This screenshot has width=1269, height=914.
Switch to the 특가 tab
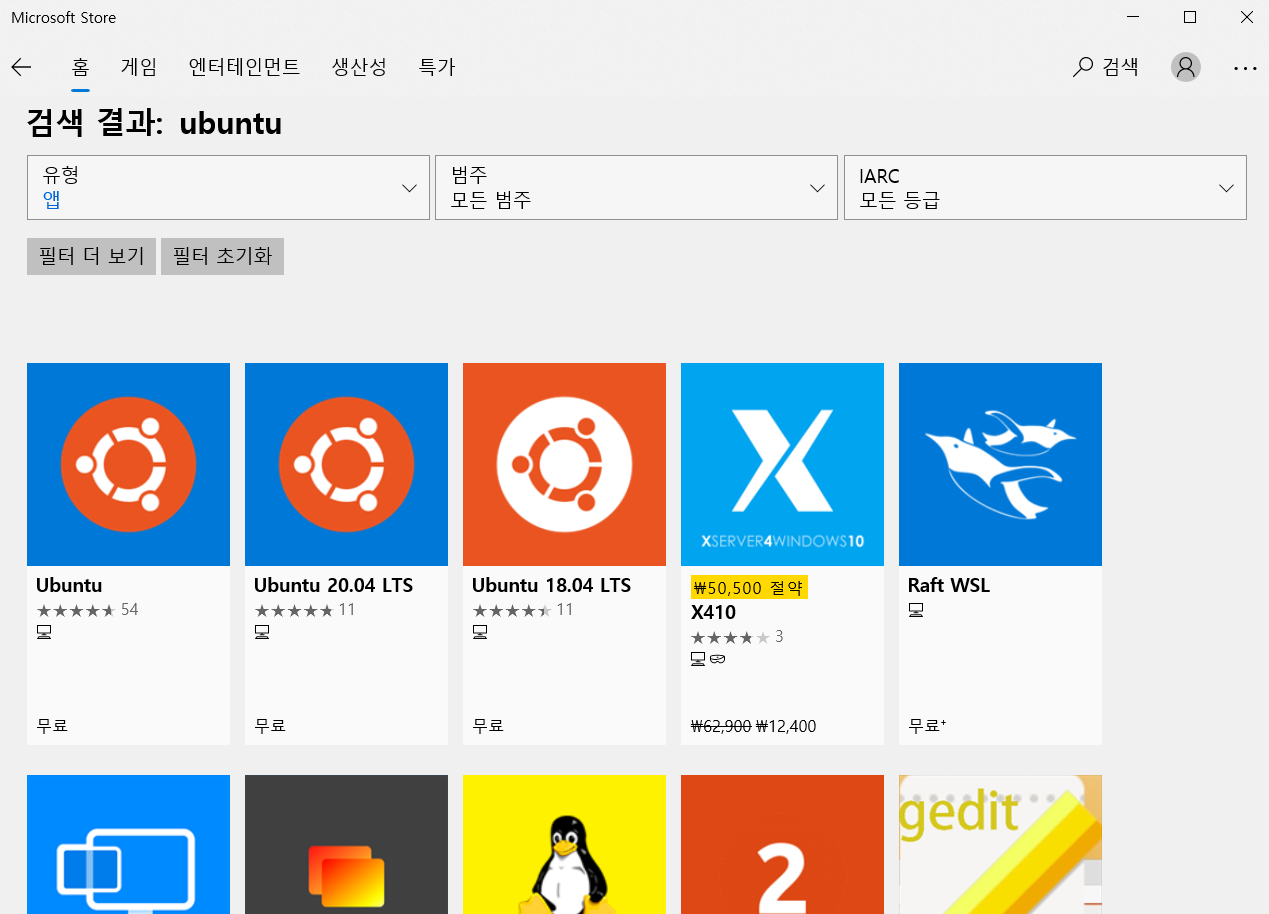pos(437,67)
